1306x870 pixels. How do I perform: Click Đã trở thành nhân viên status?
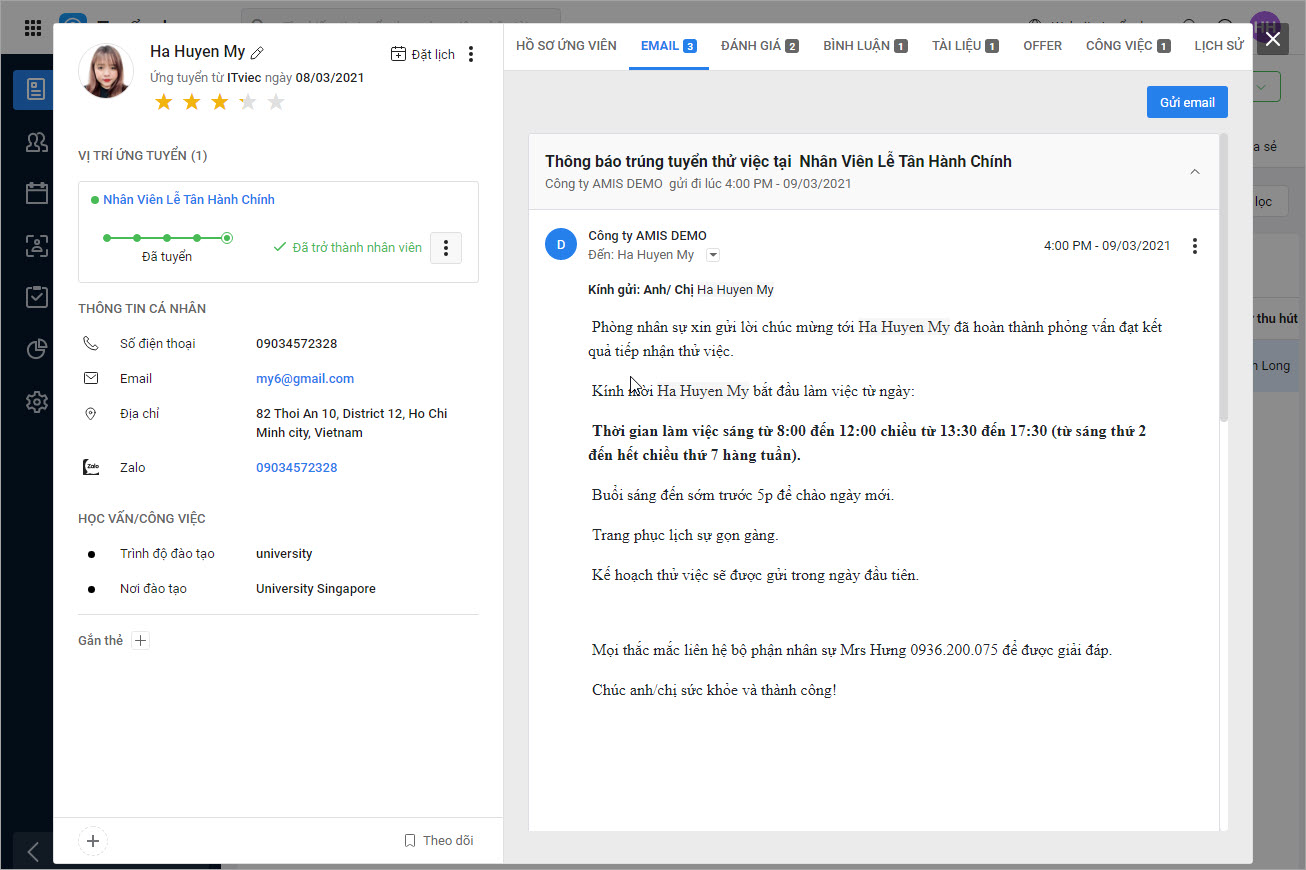point(347,248)
